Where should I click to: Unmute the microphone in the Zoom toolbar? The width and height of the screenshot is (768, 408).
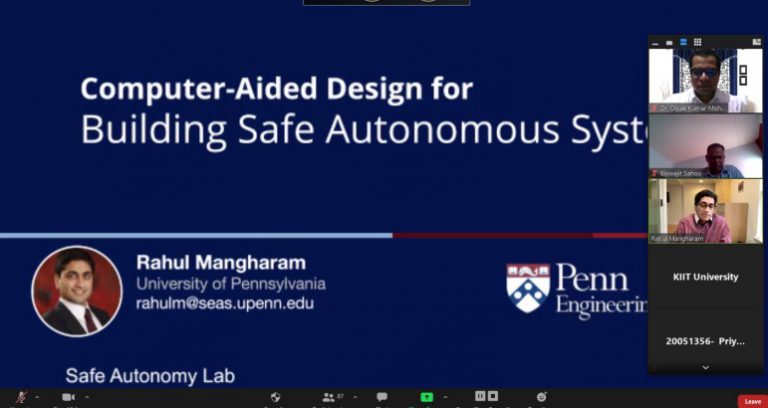click(21, 398)
